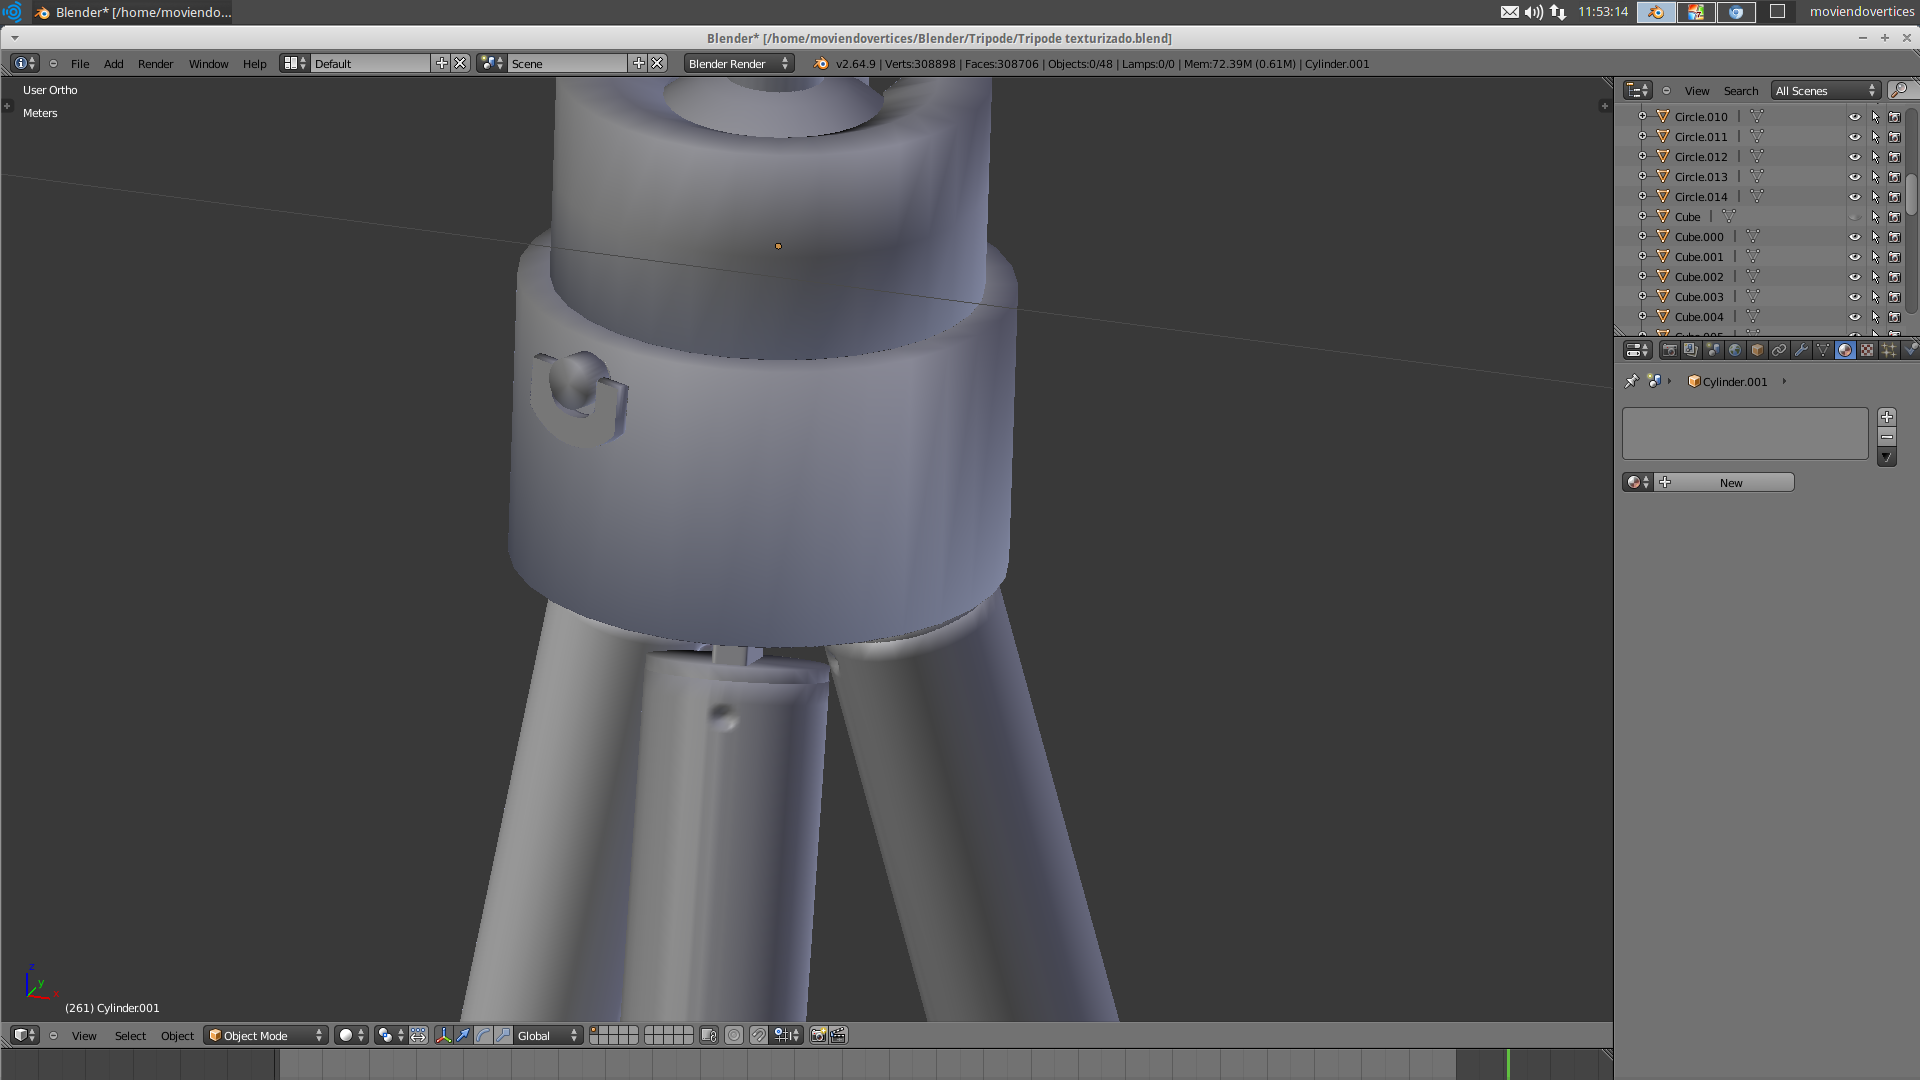1920x1080 pixels.
Task: Click the New material button
Action: [x=1730, y=483]
